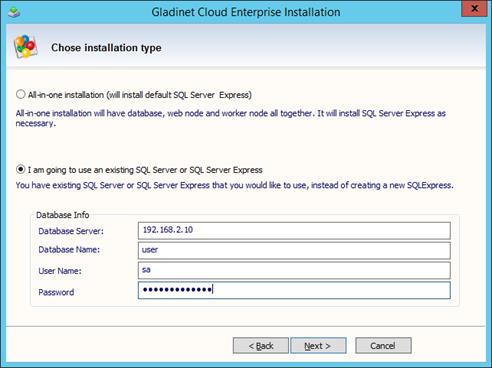492x368 pixels.
Task: Click the Database Server input field
Action: [294, 231]
